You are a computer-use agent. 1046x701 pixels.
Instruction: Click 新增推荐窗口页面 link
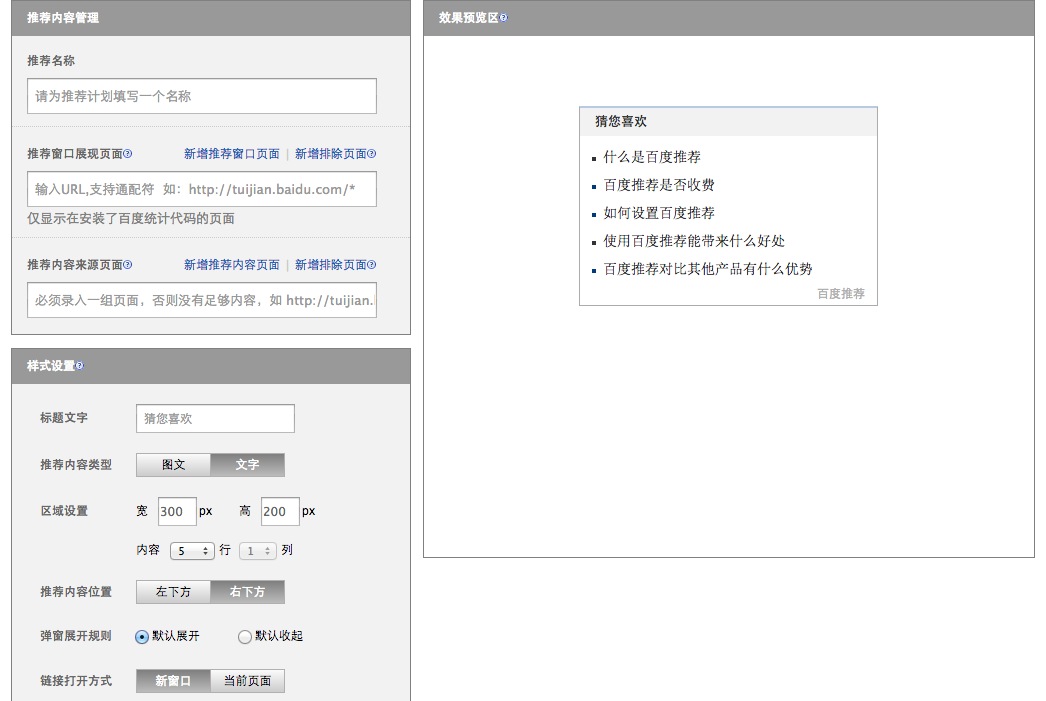pyautogui.click(x=232, y=154)
